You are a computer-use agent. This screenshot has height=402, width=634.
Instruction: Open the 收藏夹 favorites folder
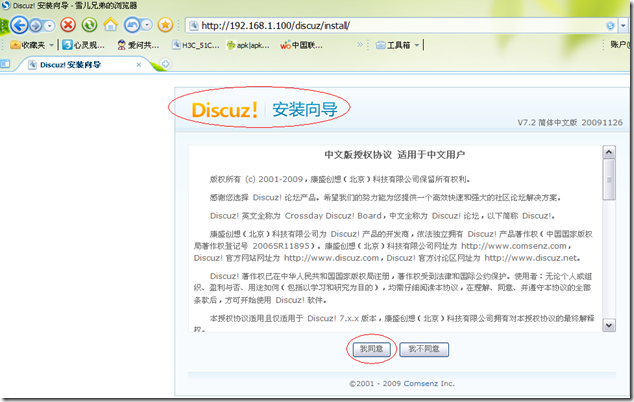pyautogui.click(x=27, y=45)
